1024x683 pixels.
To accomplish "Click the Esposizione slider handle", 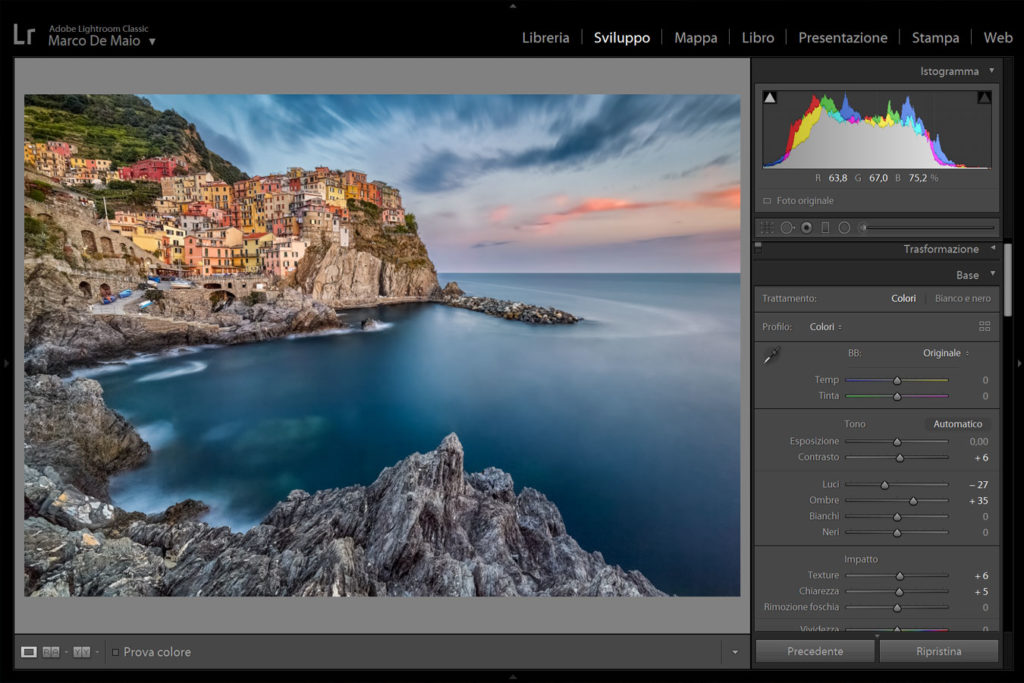I will (897, 441).
